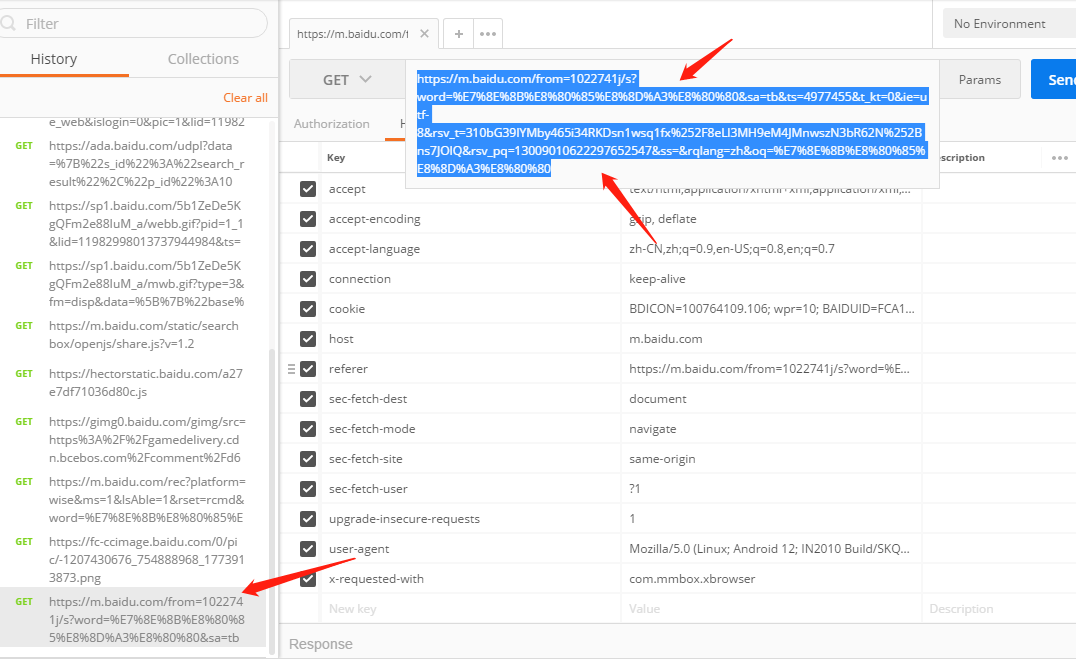Open the sp1.baidu.com mwb.gif history entry
1076x663 pixels.
point(134,283)
